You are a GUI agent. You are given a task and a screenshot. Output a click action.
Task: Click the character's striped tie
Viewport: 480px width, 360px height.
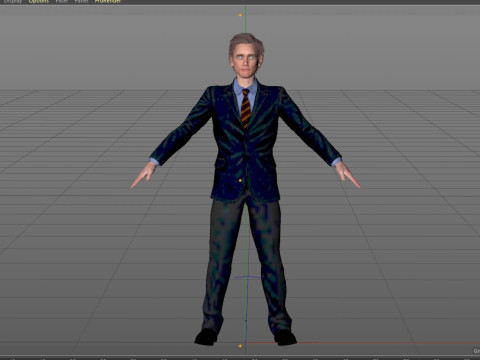click(x=246, y=108)
